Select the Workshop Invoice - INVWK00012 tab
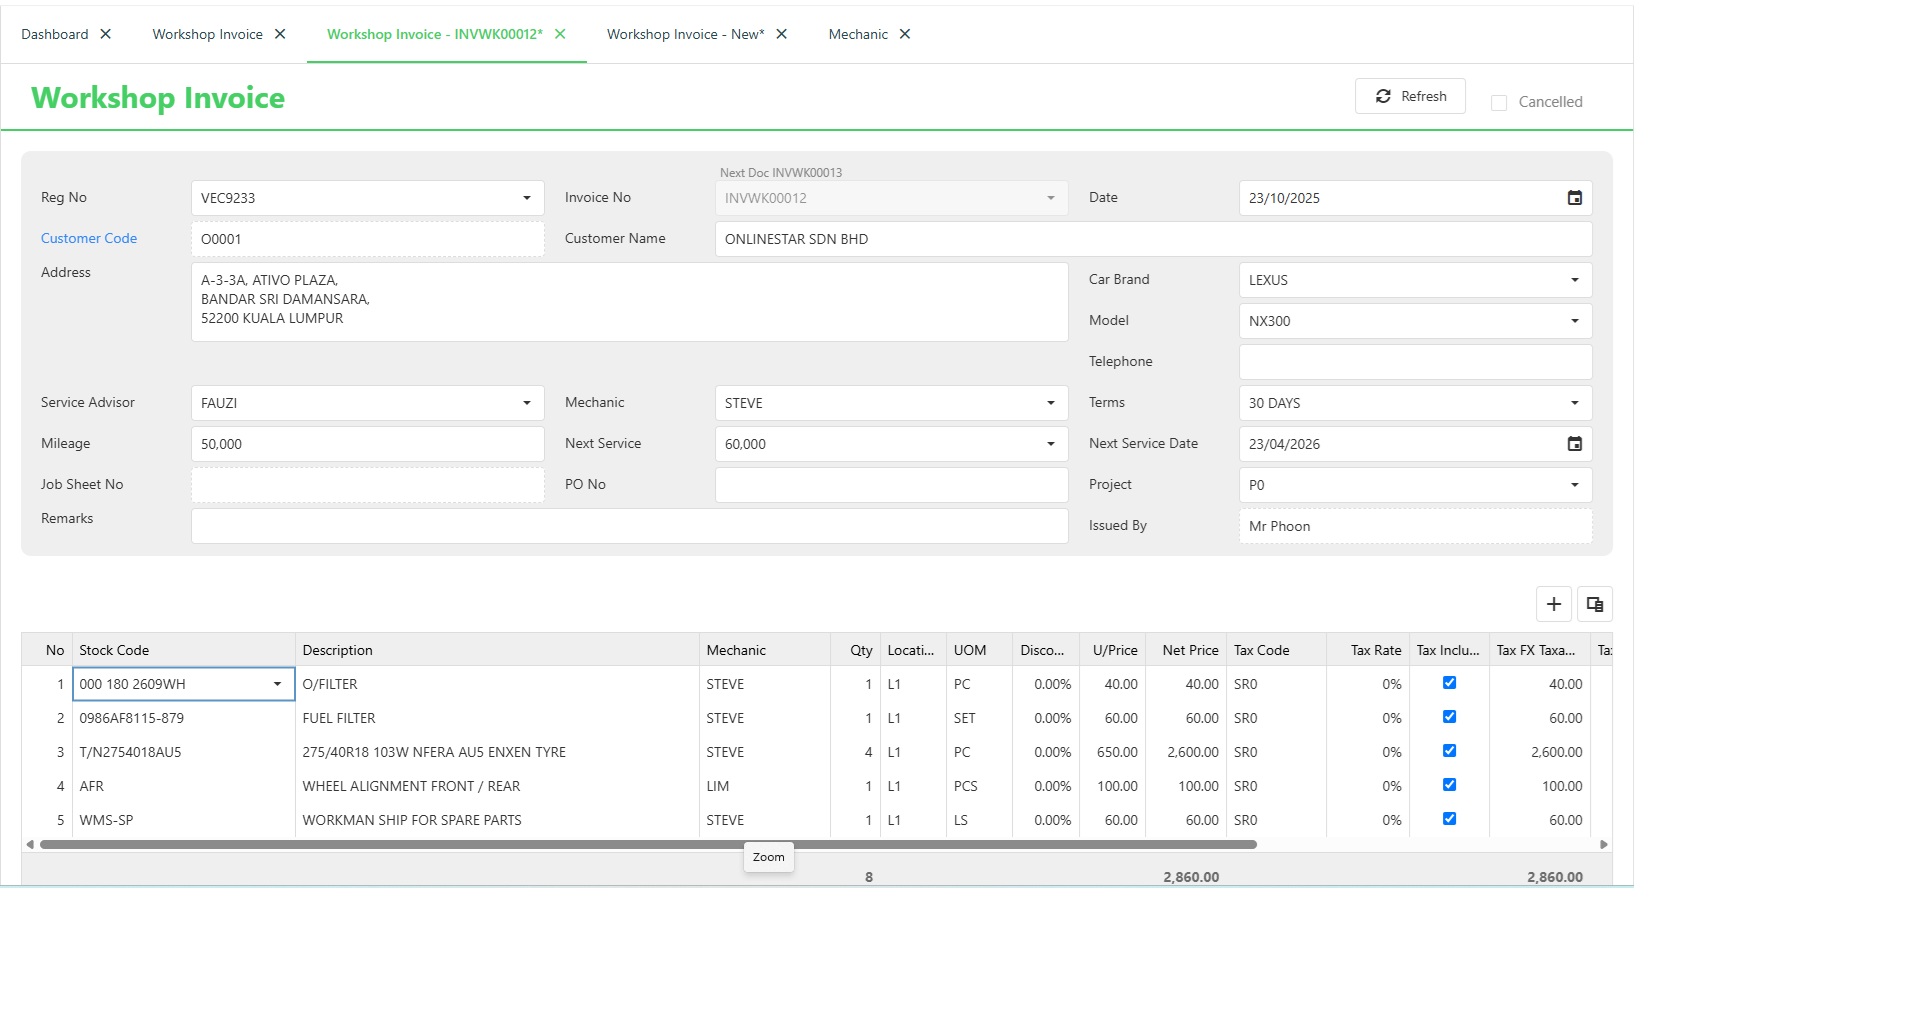Screen dimensions: 1920x1023 (435, 34)
